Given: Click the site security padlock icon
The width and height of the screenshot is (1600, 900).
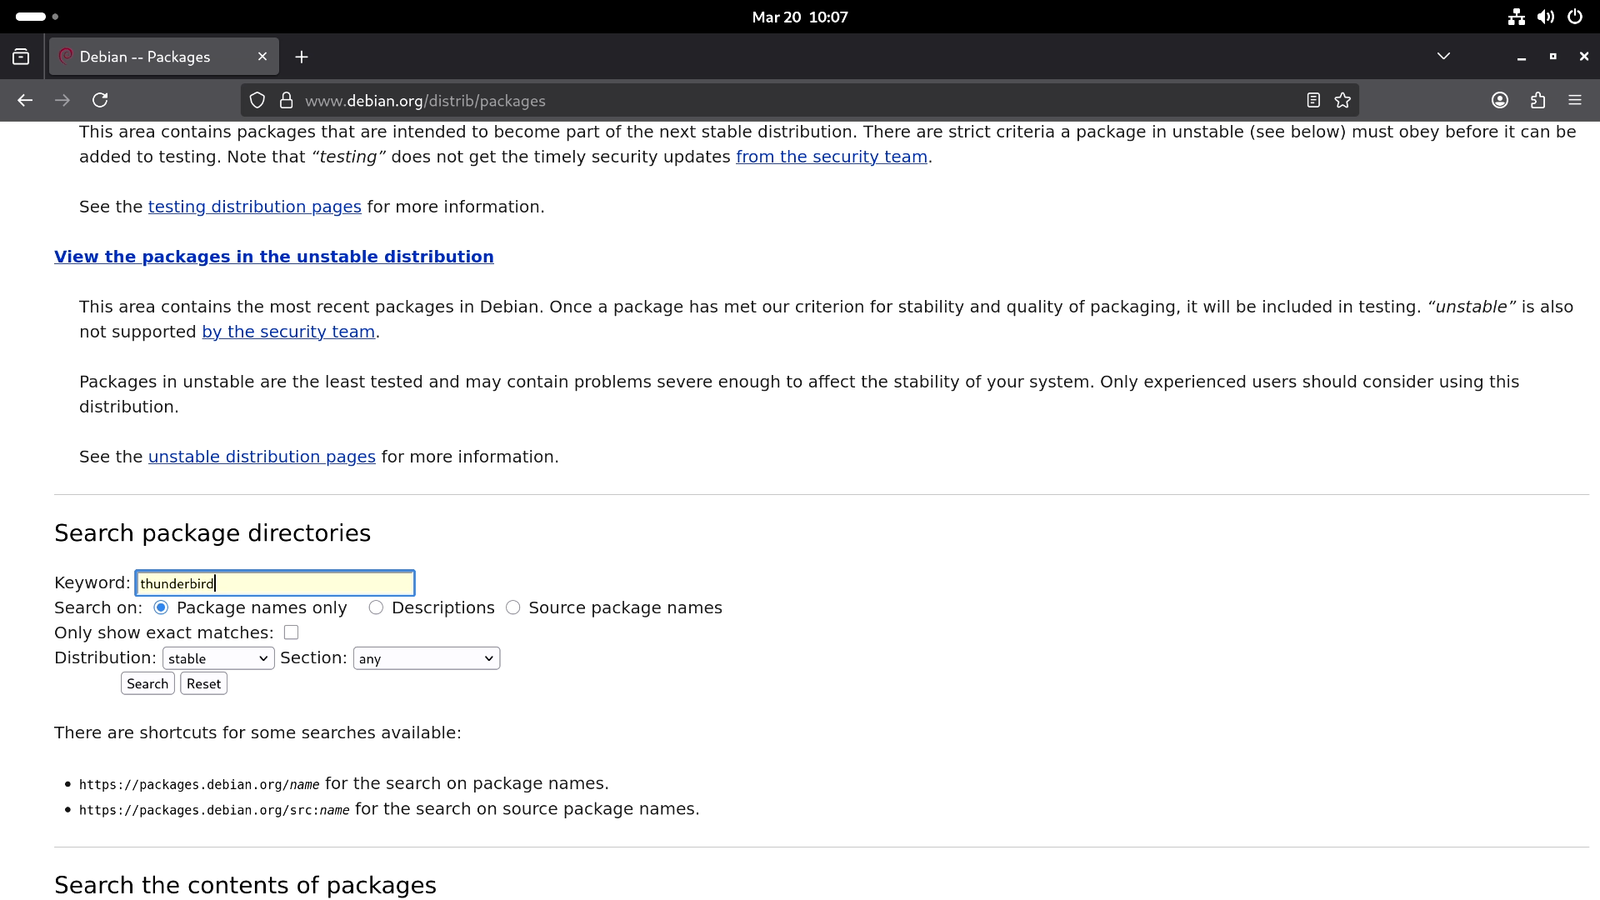Looking at the screenshot, I should pos(286,100).
